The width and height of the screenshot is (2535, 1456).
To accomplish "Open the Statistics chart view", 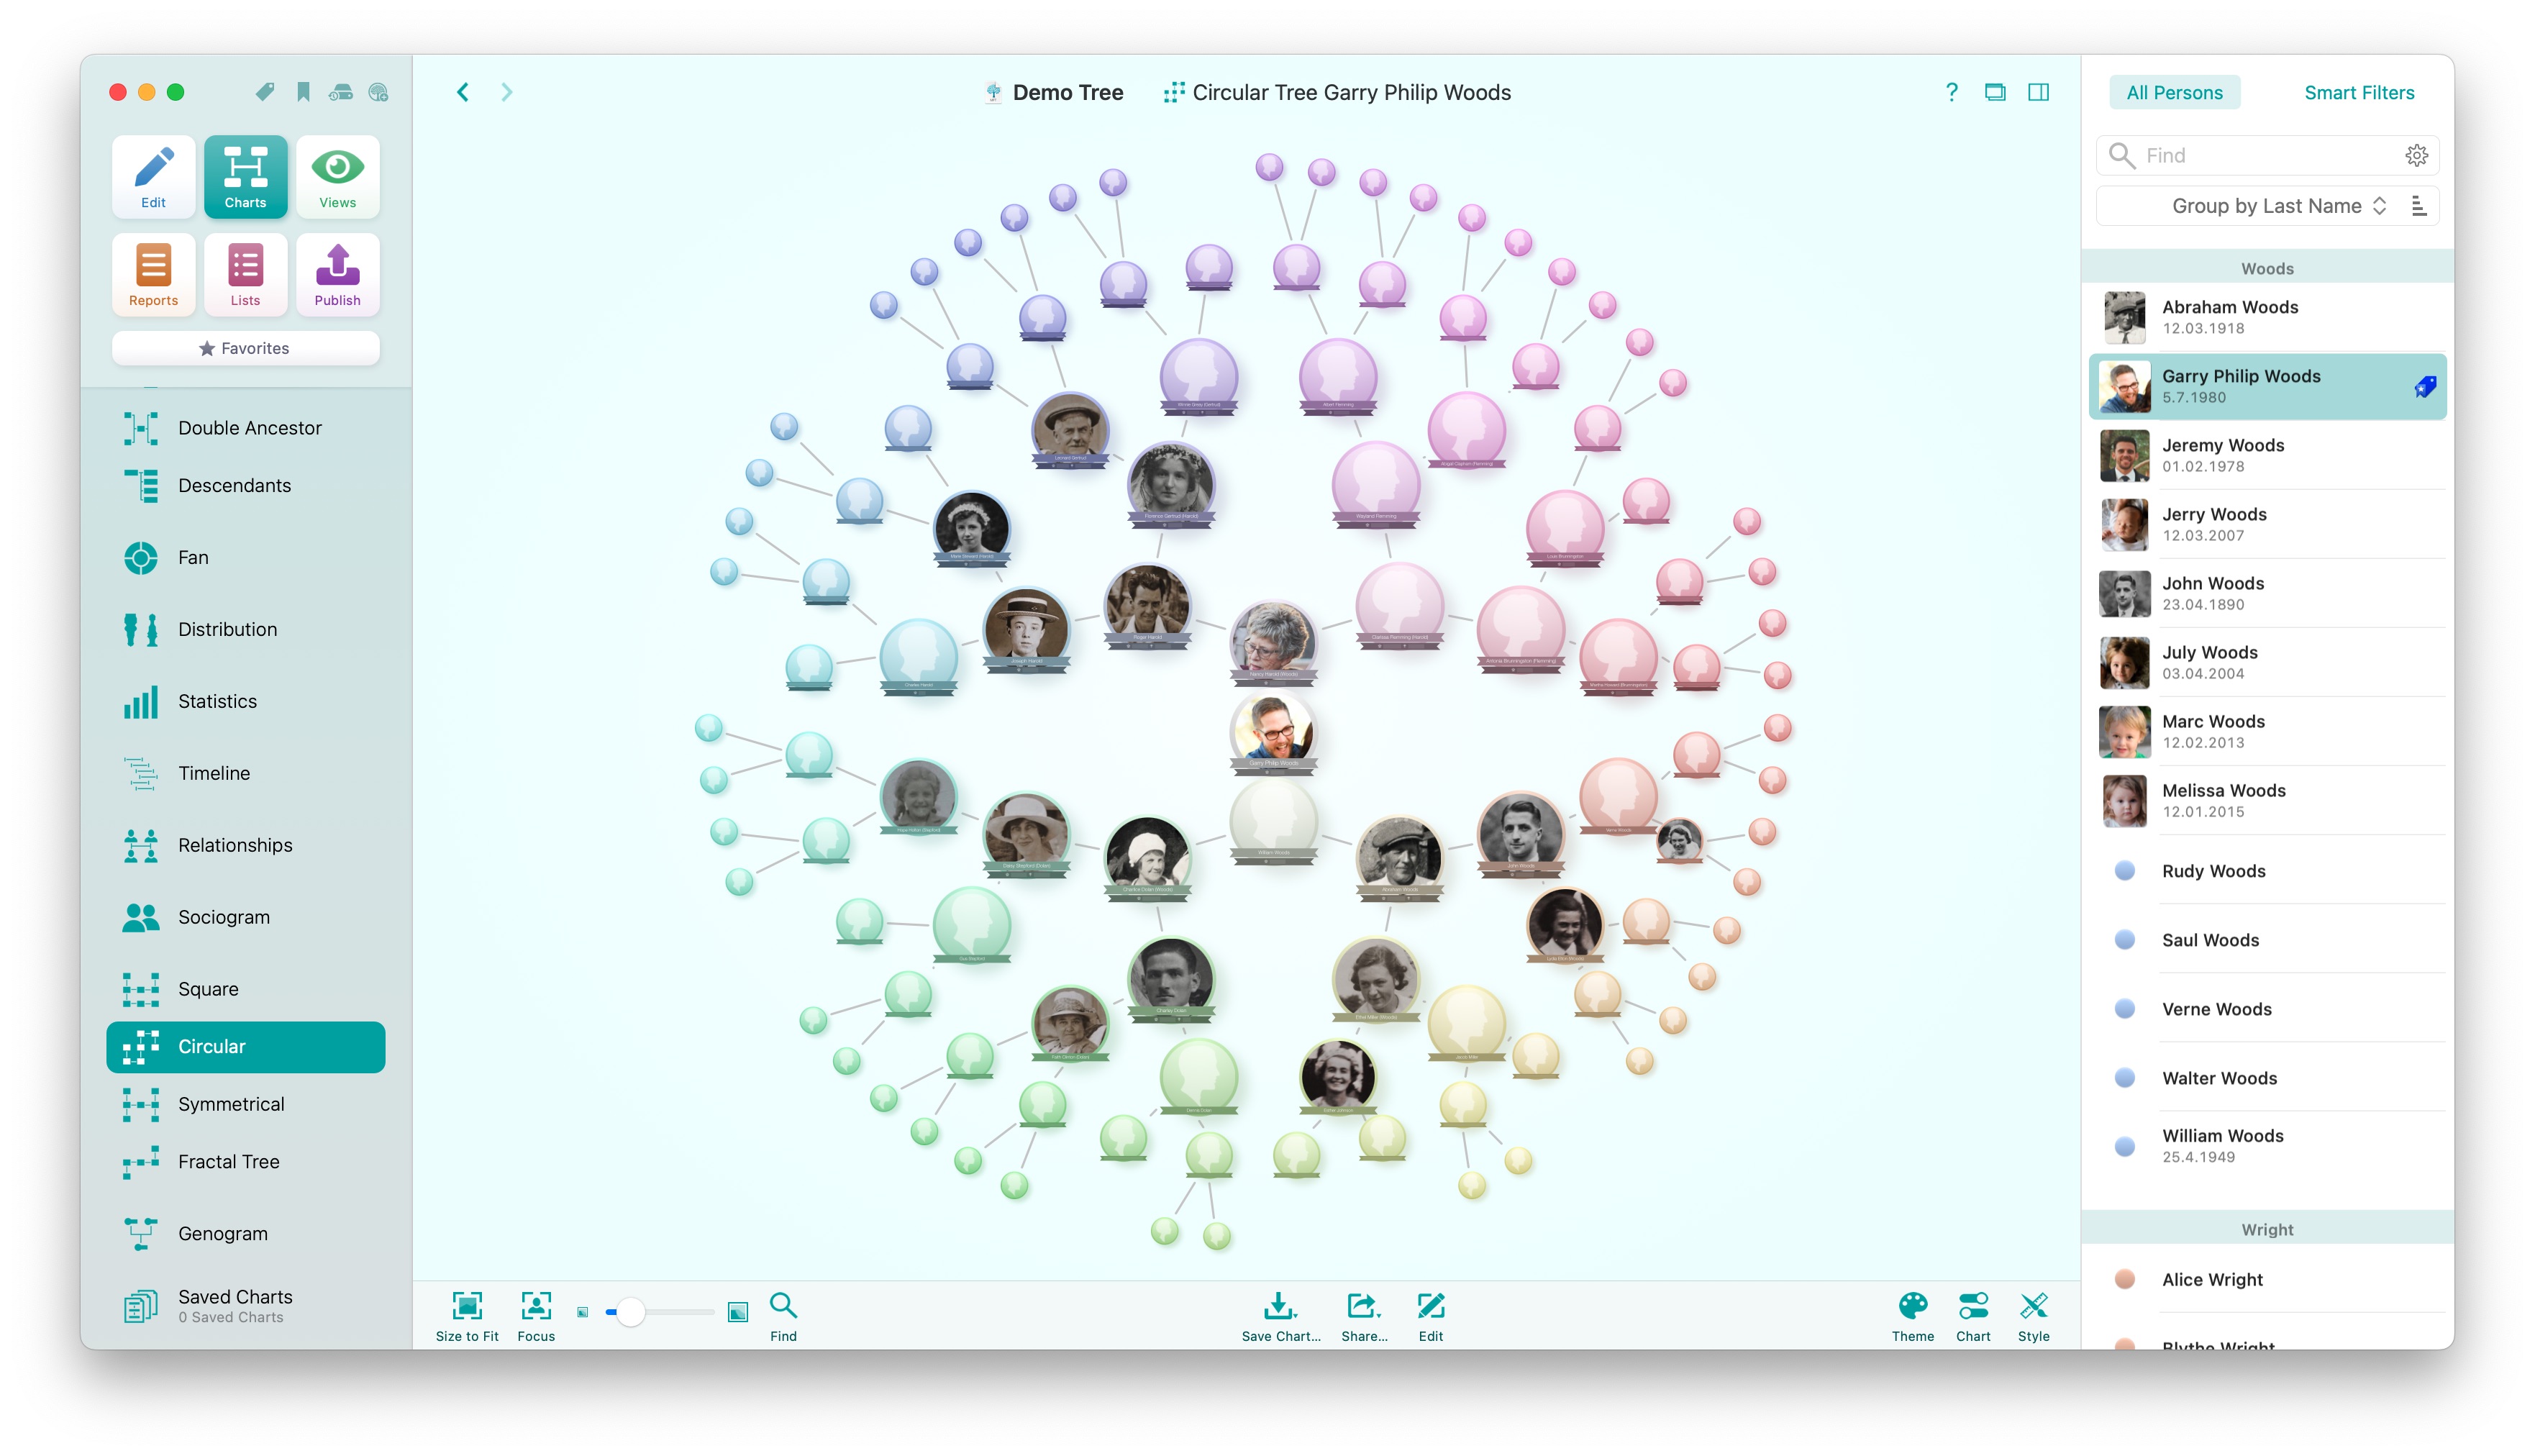I will (x=214, y=700).
